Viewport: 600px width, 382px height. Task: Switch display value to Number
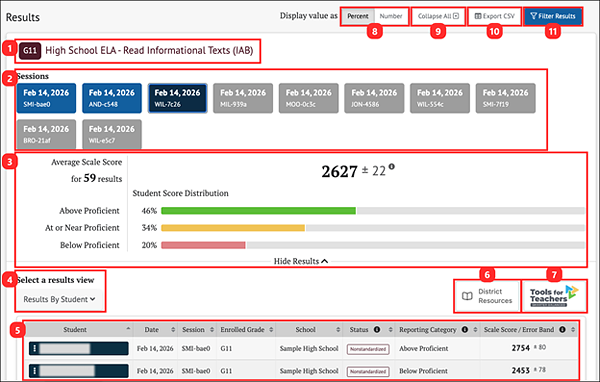click(391, 16)
